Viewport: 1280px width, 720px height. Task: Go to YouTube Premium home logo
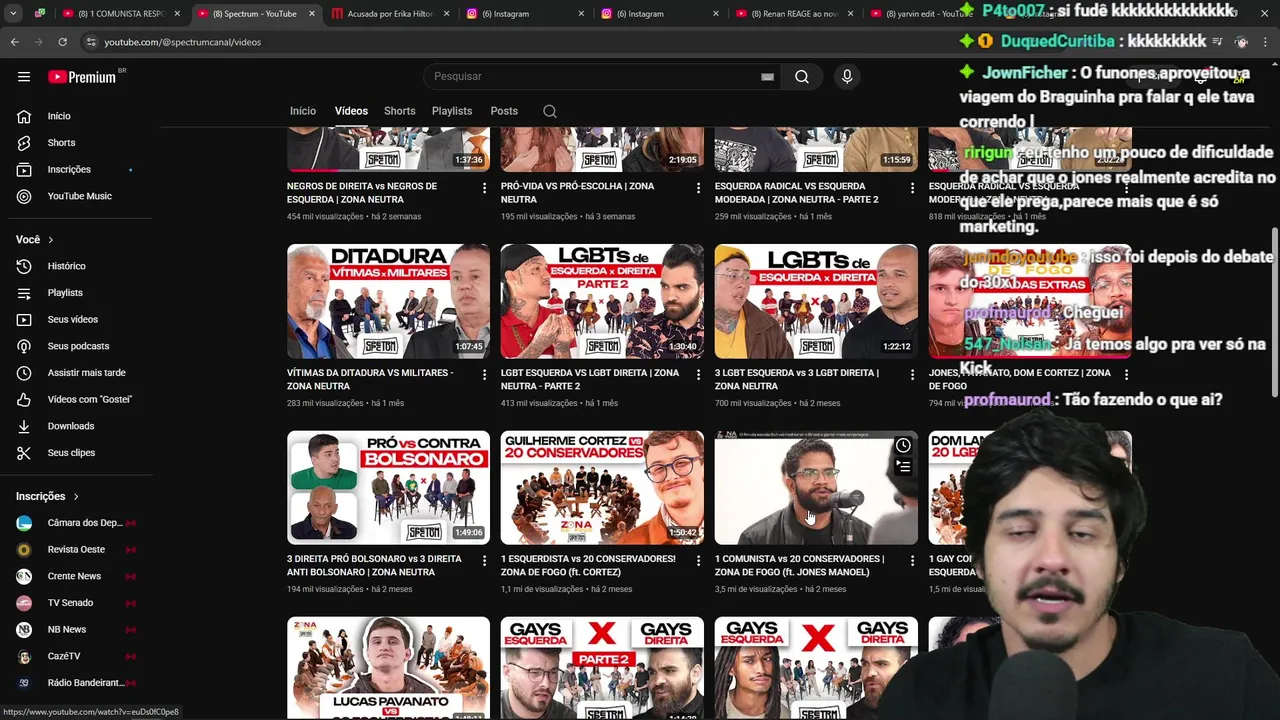[82, 77]
